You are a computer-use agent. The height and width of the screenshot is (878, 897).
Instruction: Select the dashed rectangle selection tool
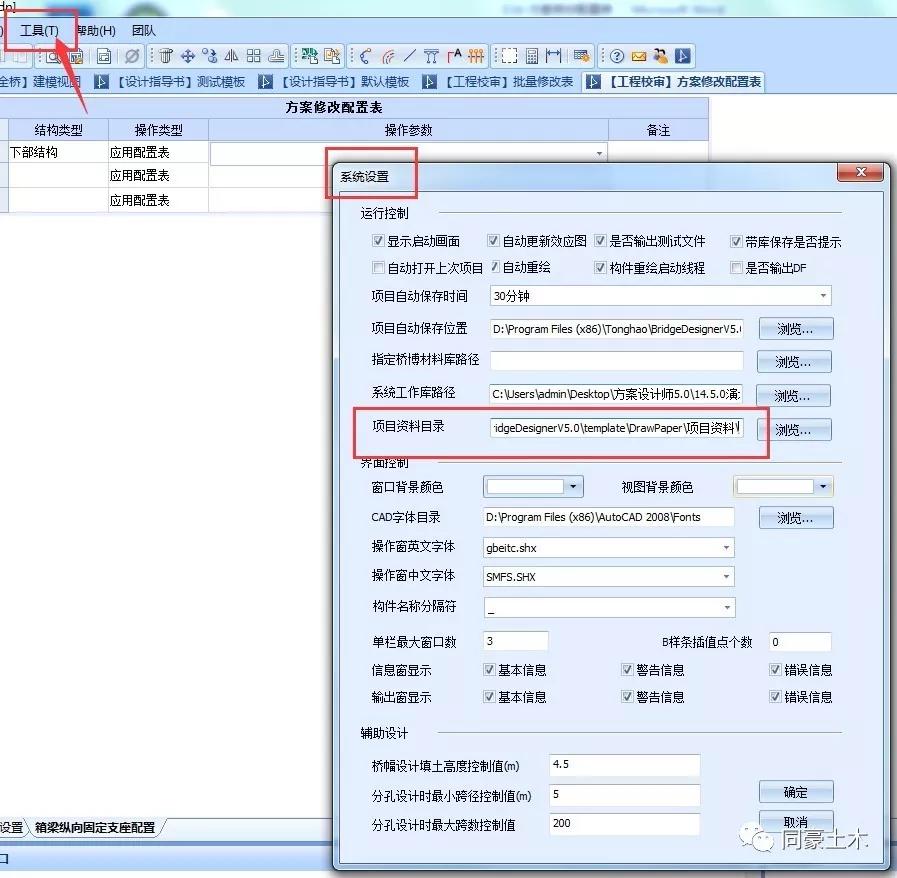click(509, 56)
